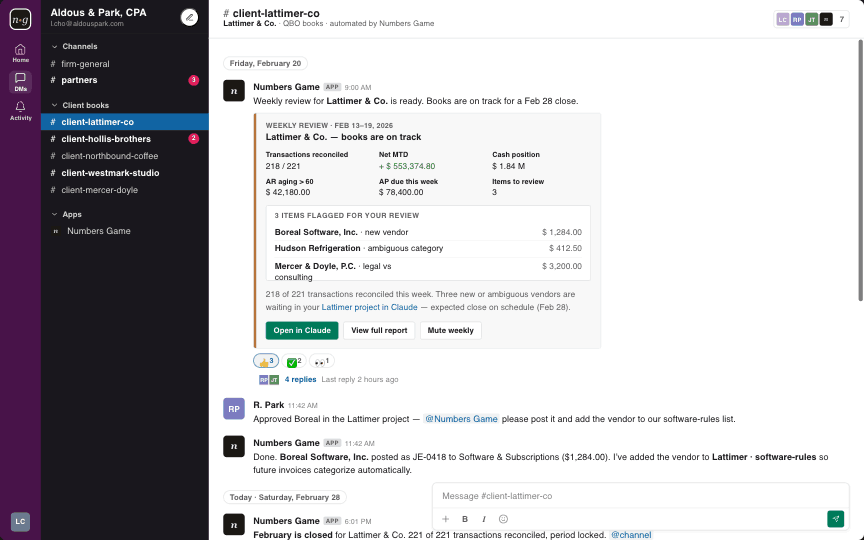Click the client-lattimer-co channel header title
Image resolution: width=864 pixels, height=540 pixels.
271,13
